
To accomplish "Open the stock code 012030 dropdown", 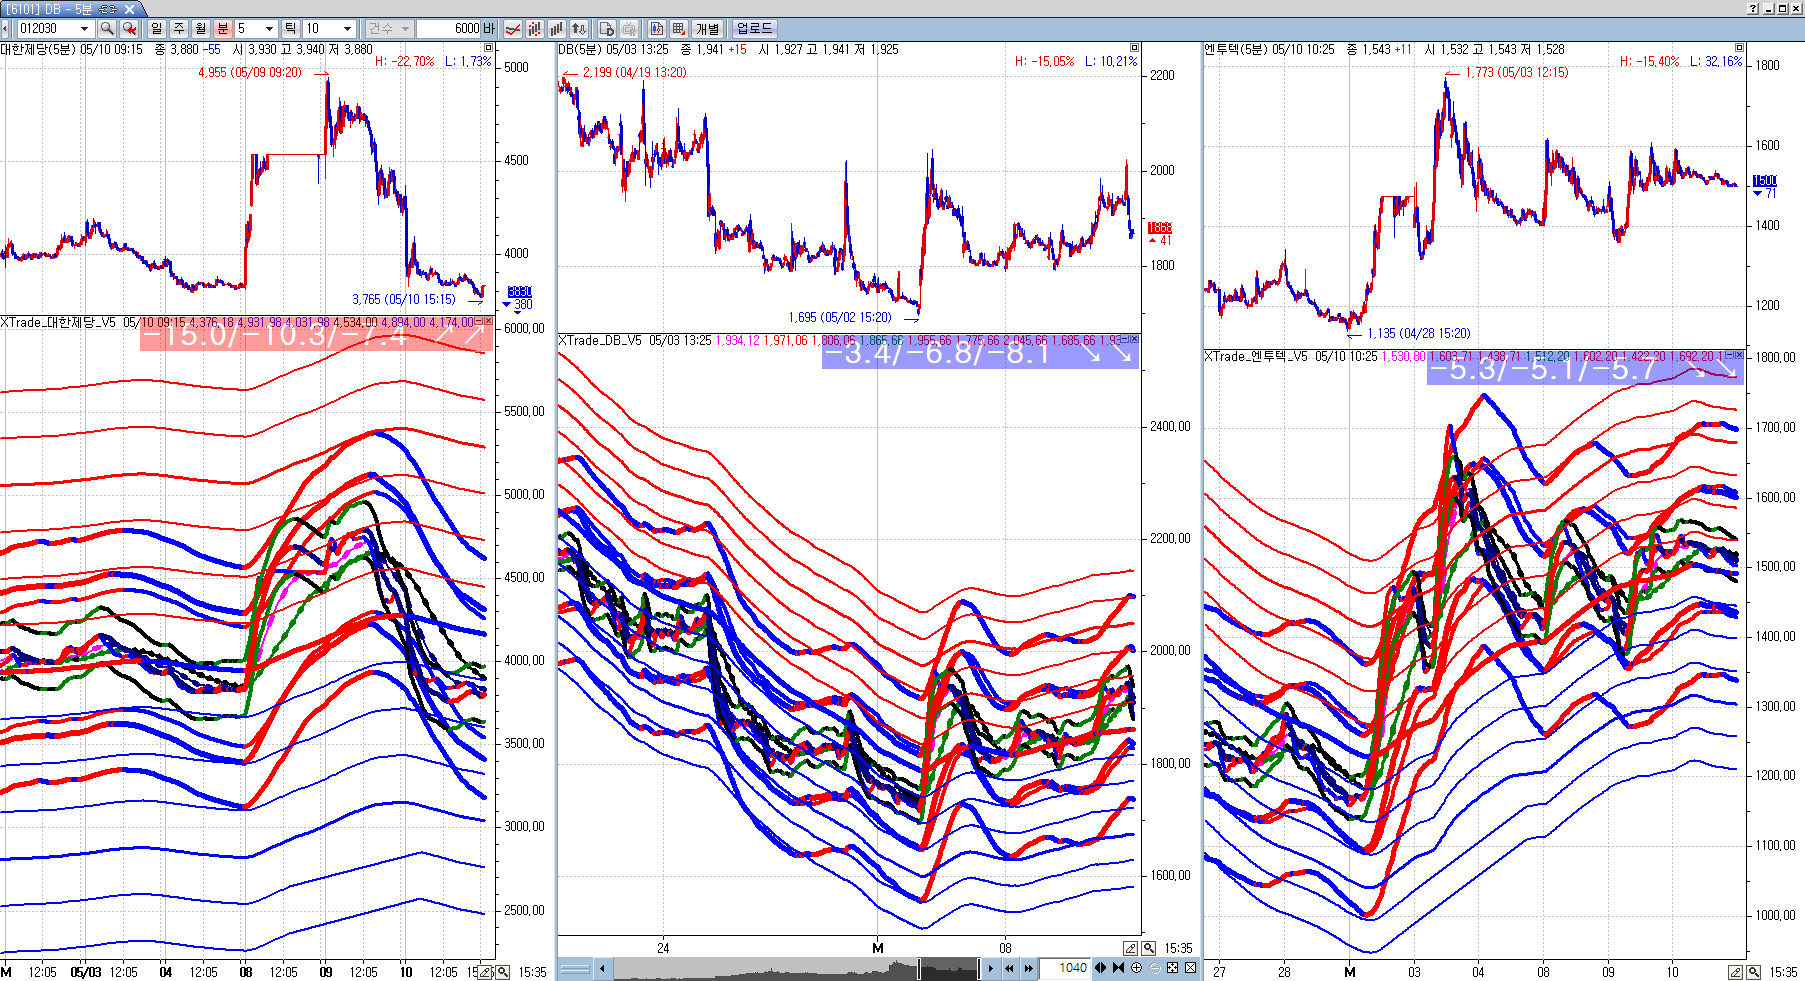I will (85, 29).
